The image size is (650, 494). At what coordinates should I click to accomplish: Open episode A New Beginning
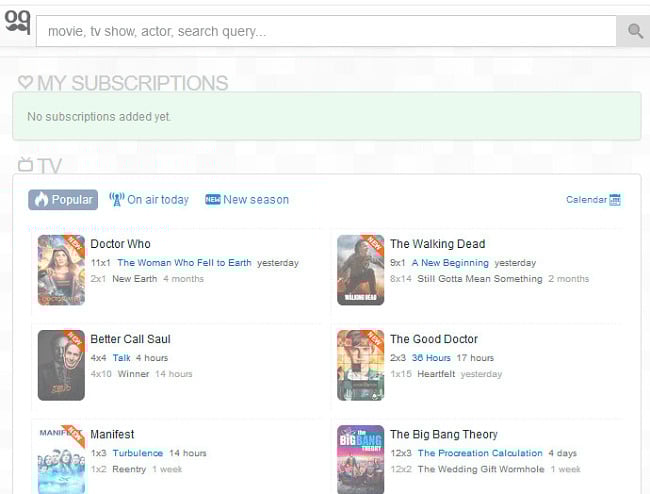pos(450,263)
